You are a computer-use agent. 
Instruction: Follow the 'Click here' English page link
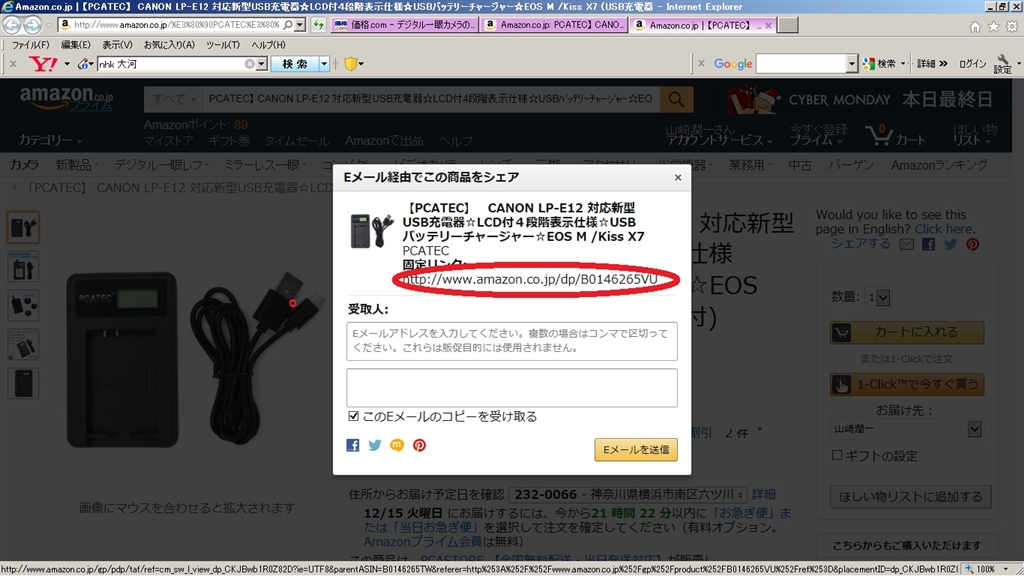click(x=943, y=229)
